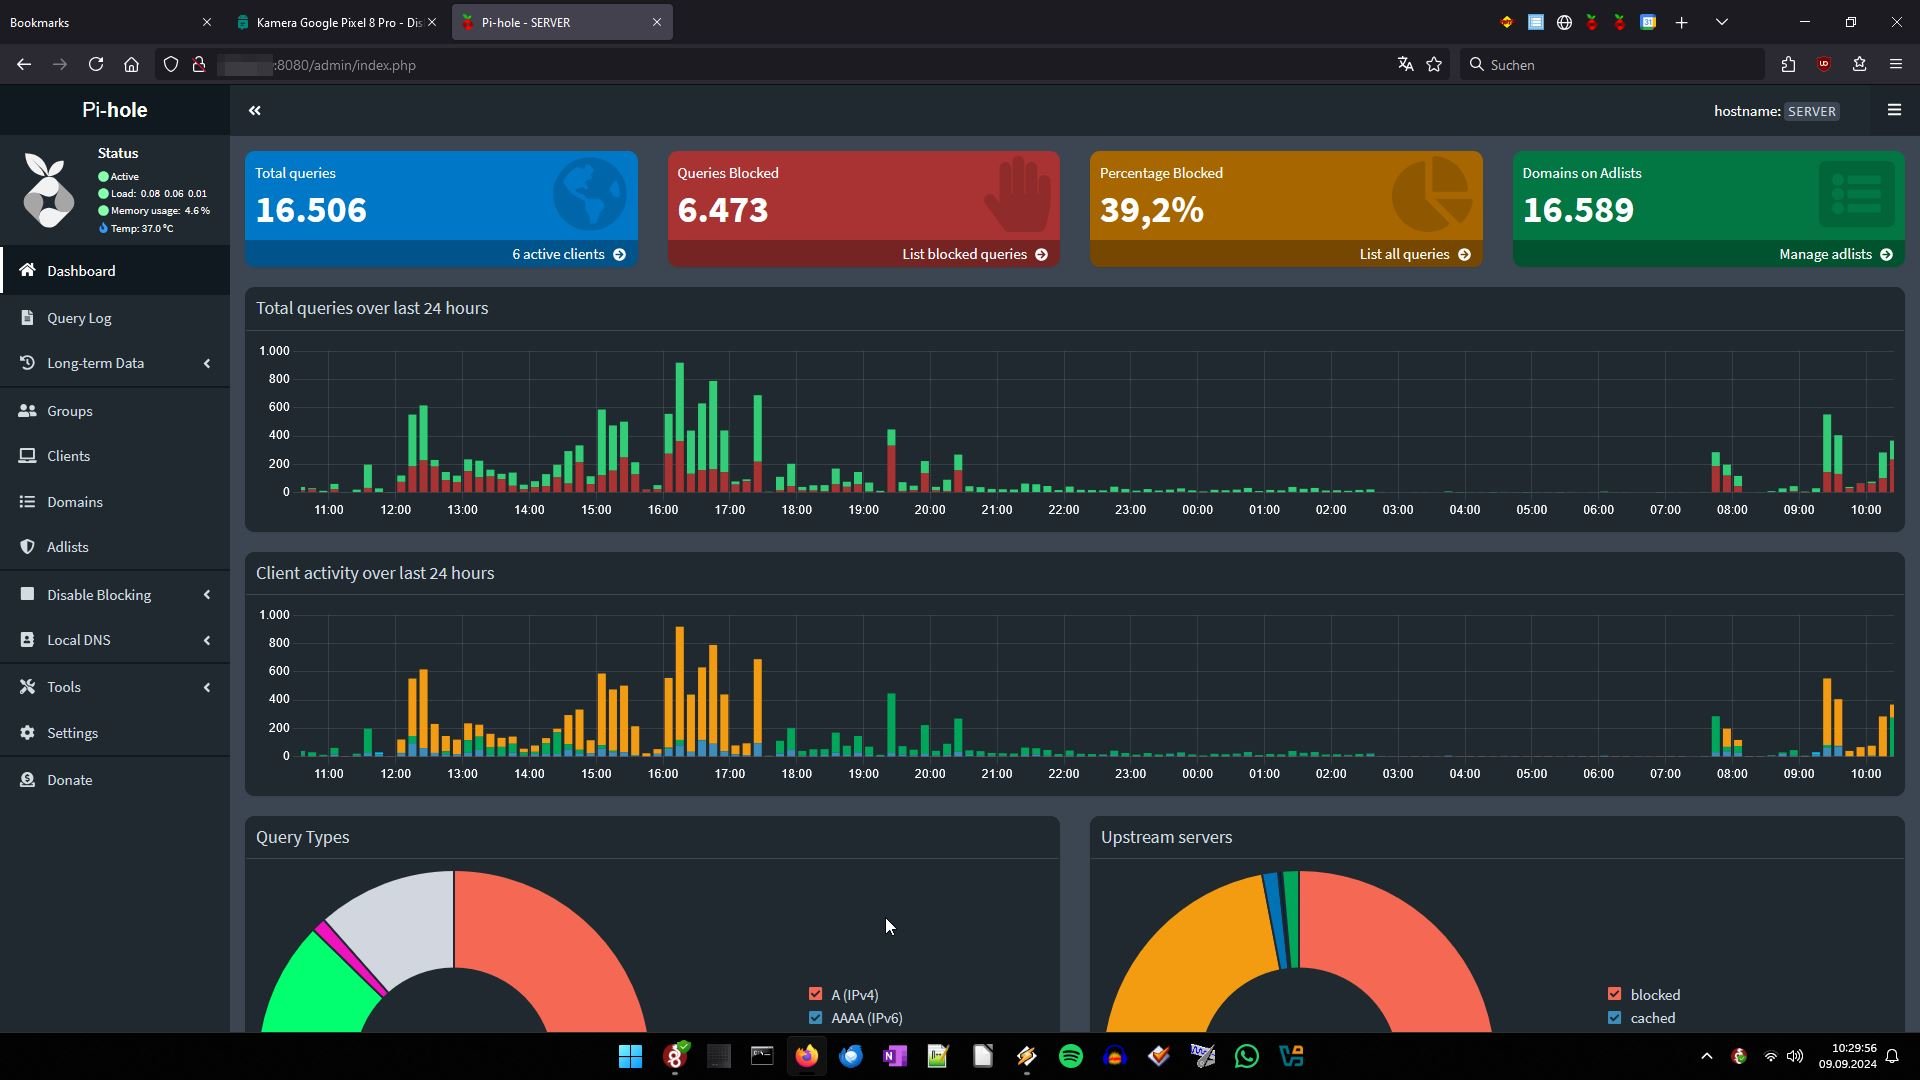Open the translate page icon in address bar
The height and width of the screenshot is (1080, 1920).
pyautogui.click(x=1405, y=65)
